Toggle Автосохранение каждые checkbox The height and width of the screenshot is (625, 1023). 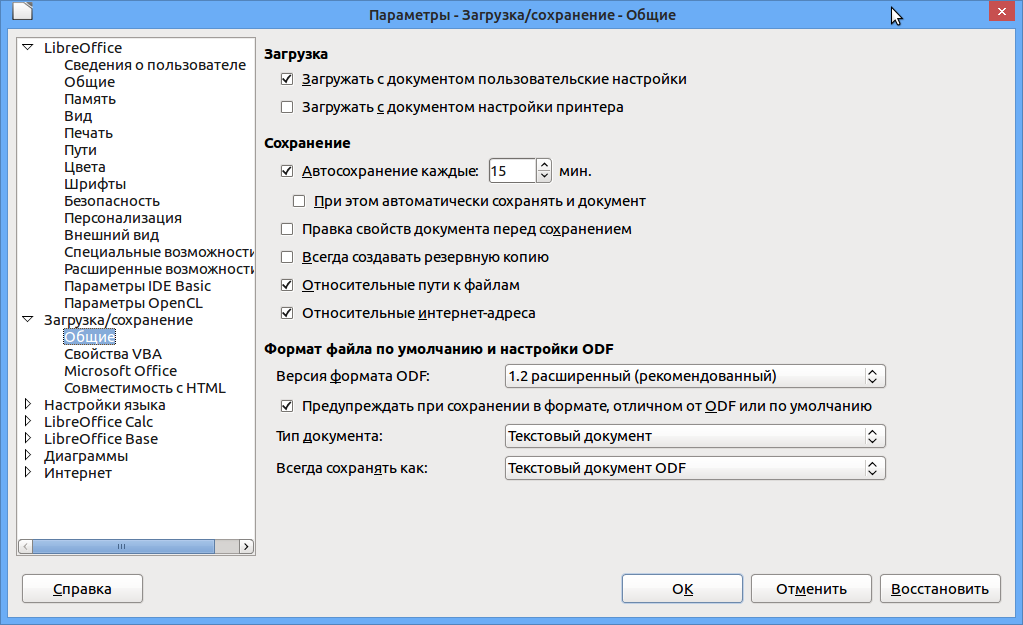(287, 171)
